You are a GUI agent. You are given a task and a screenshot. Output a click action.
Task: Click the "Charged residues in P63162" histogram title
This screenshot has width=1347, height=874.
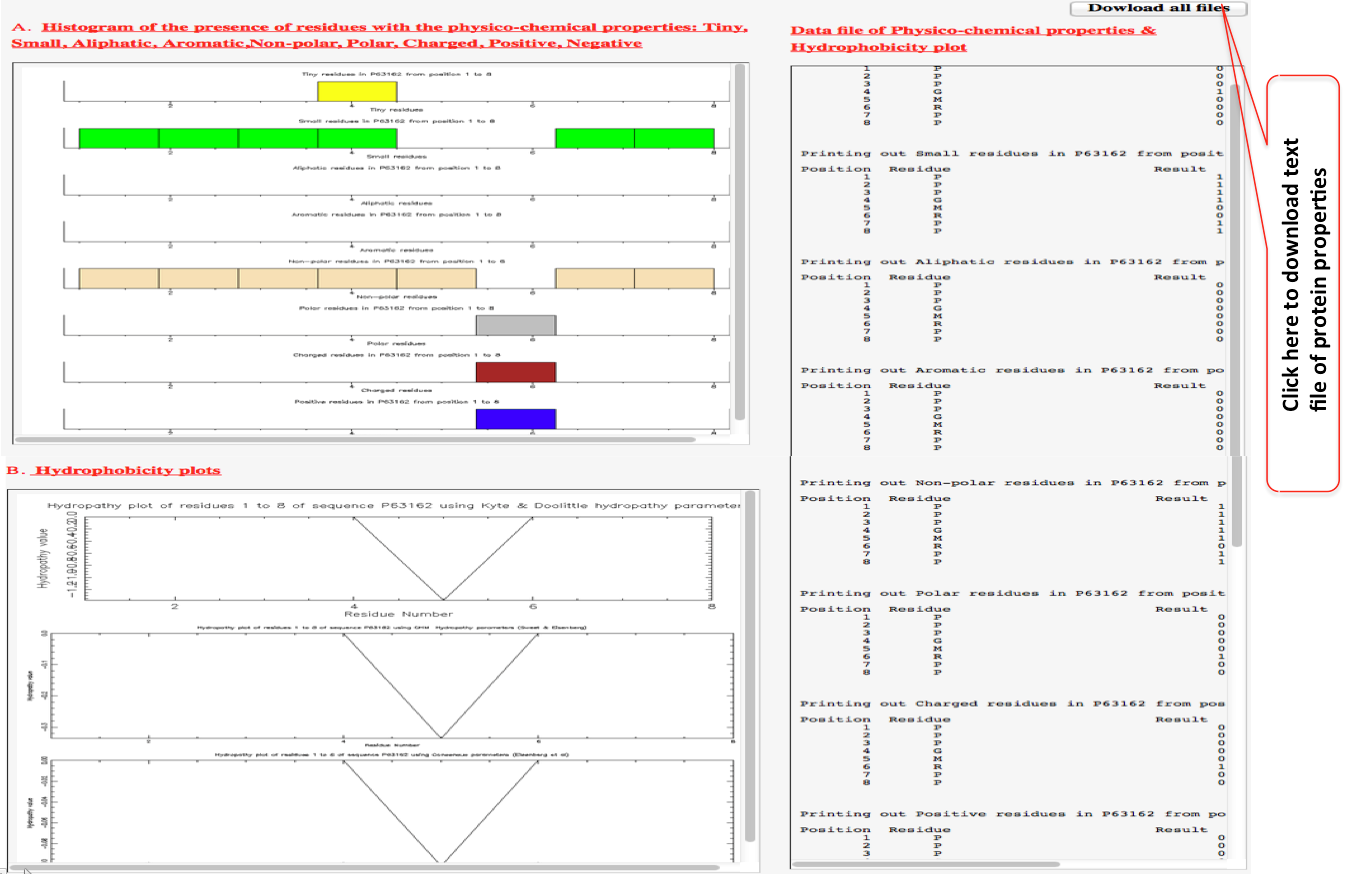(397, 355)
